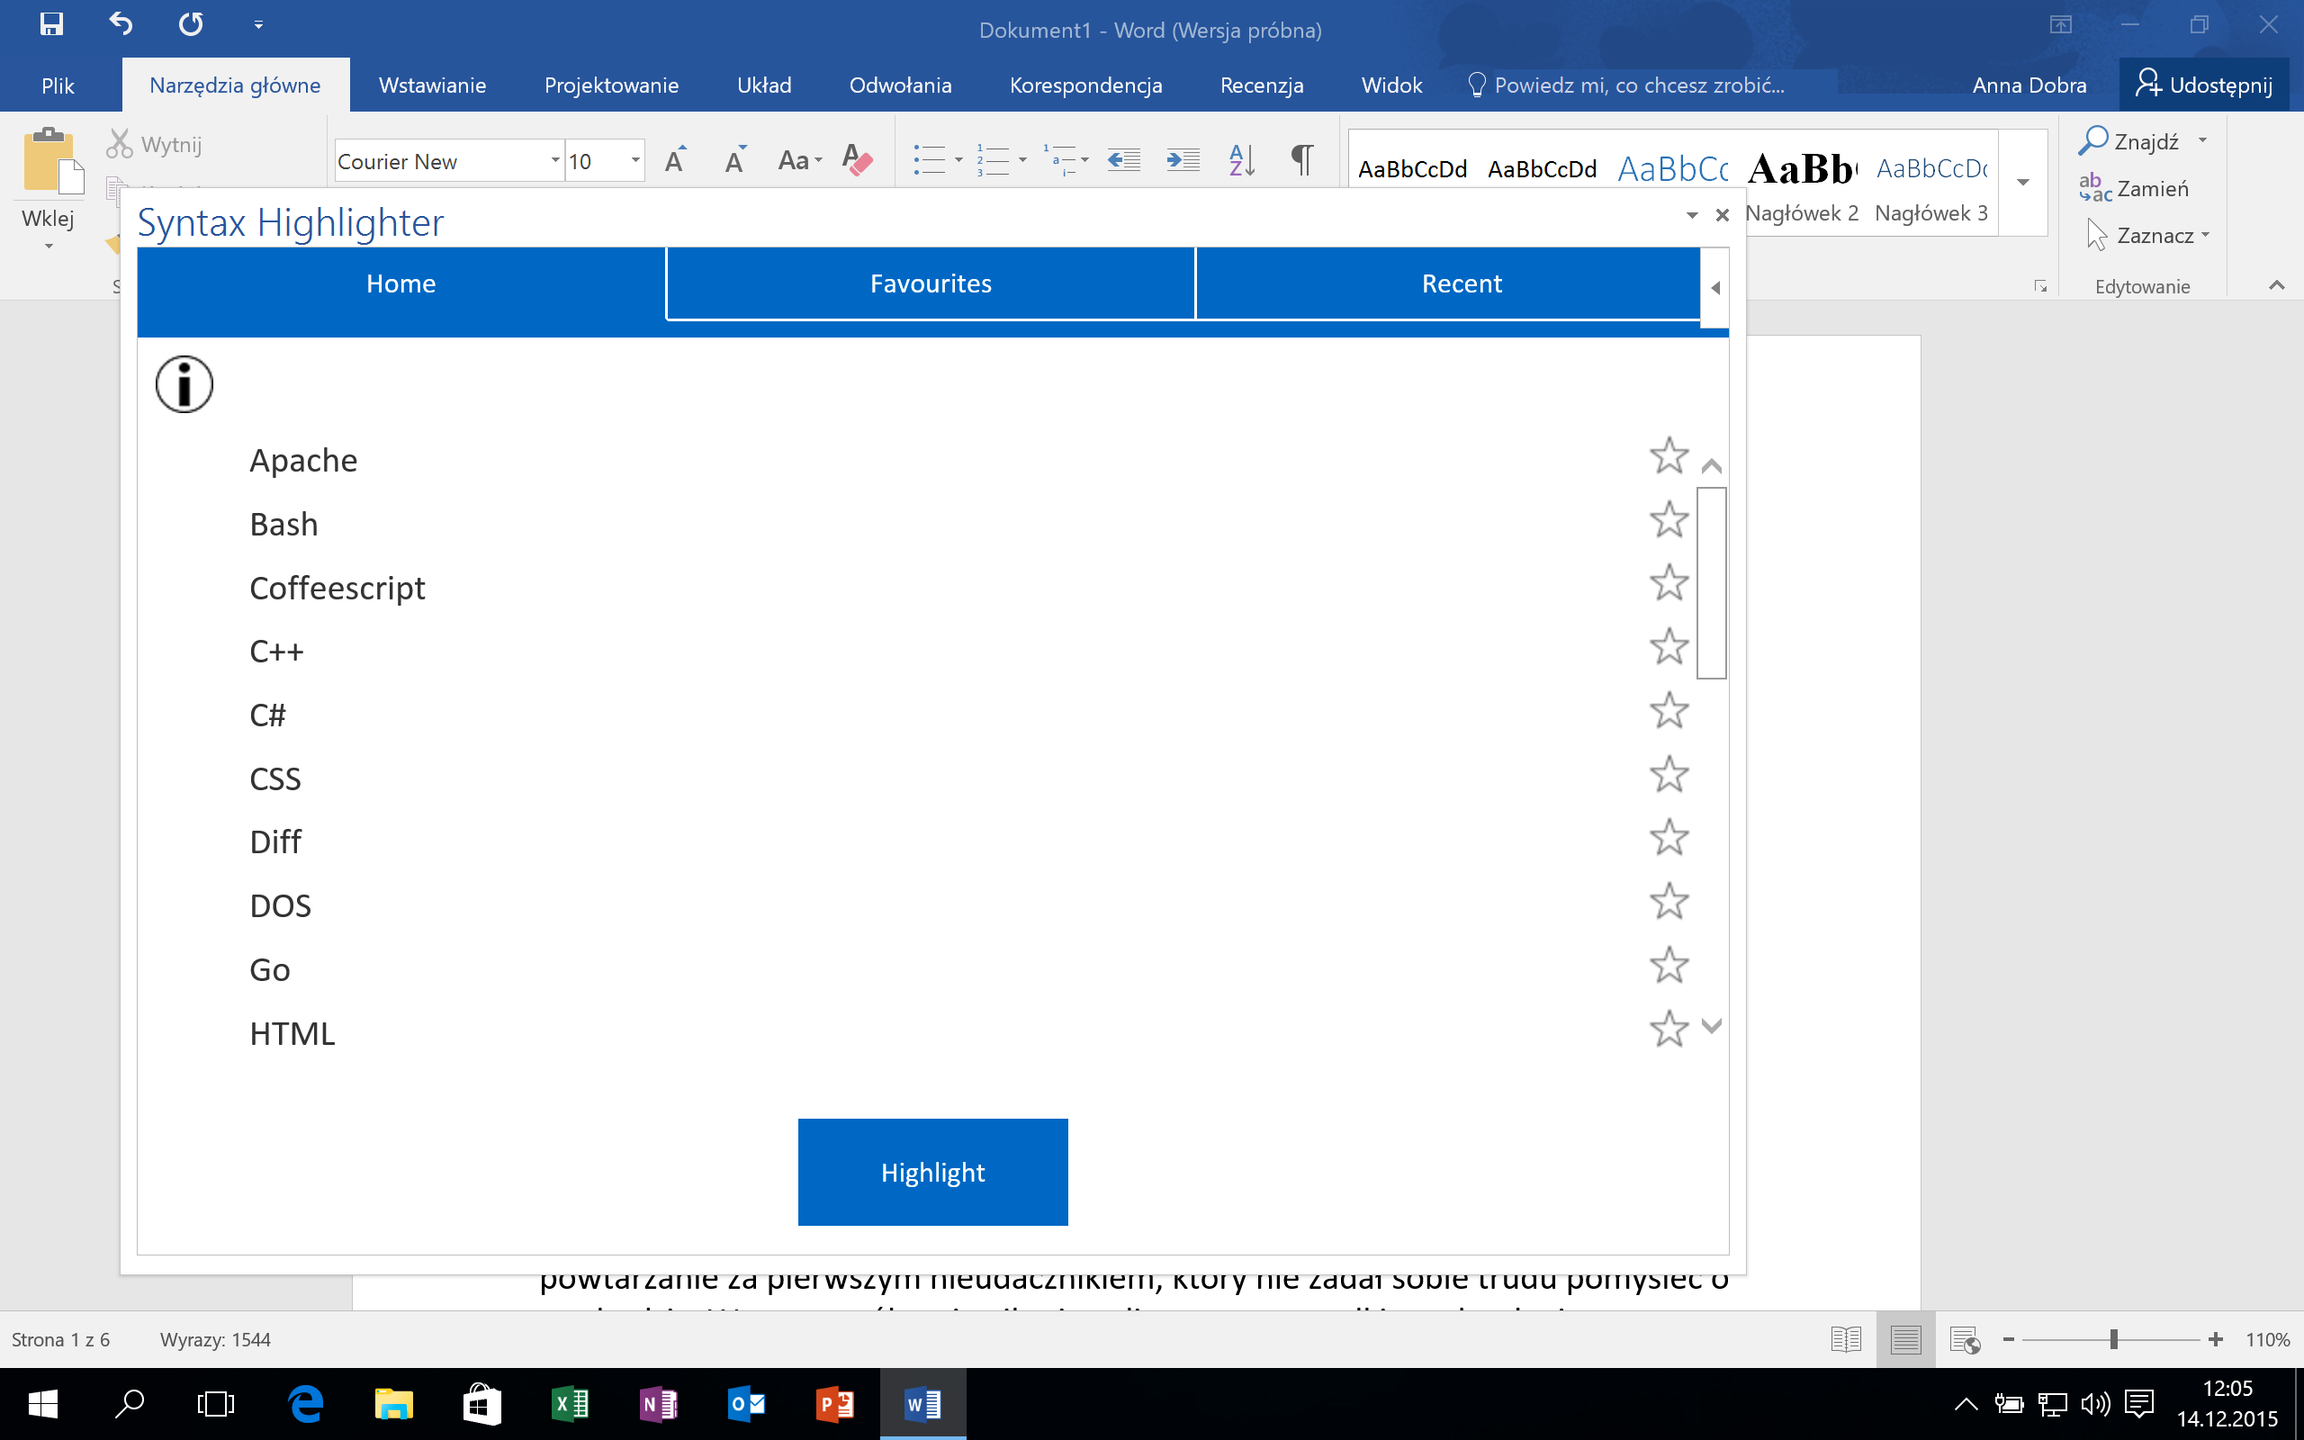Increase paragraph indent
This screenshot has width=2304, height=1440.
coord(1183,160)
